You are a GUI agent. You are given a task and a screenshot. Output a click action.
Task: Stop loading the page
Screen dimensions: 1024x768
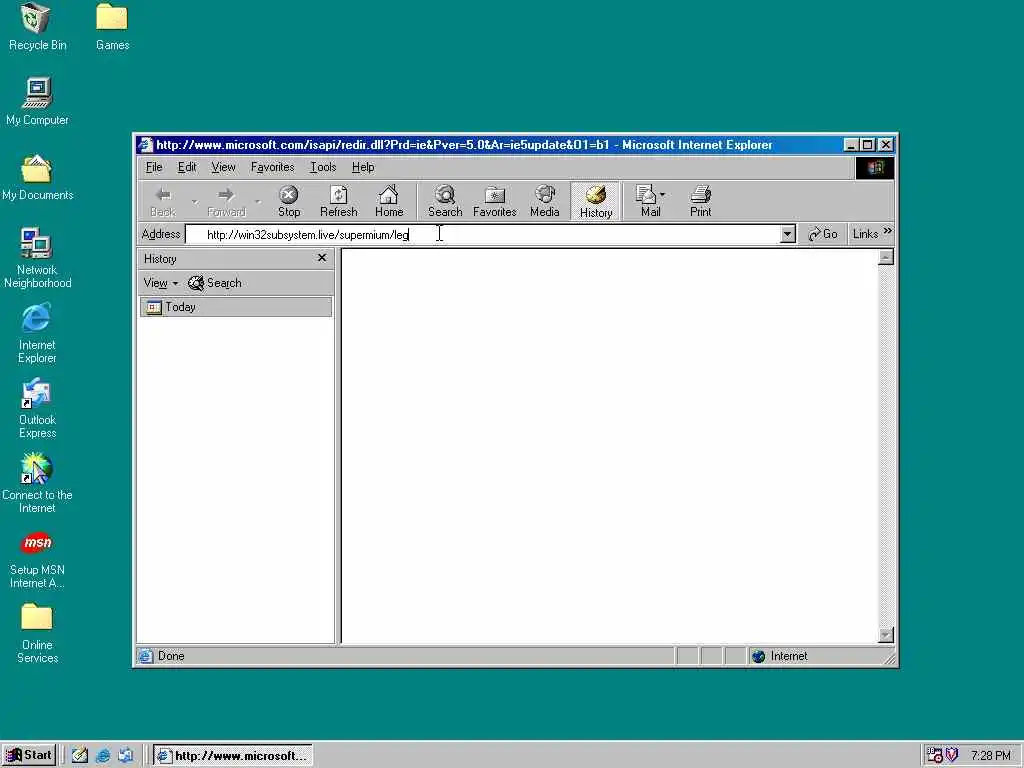[x=289, y=201]
